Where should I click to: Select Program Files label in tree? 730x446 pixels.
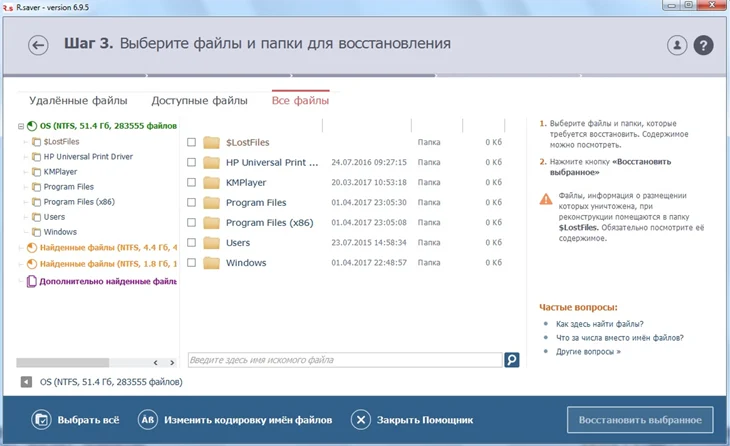pyautogui.click(x=68, y=187)
